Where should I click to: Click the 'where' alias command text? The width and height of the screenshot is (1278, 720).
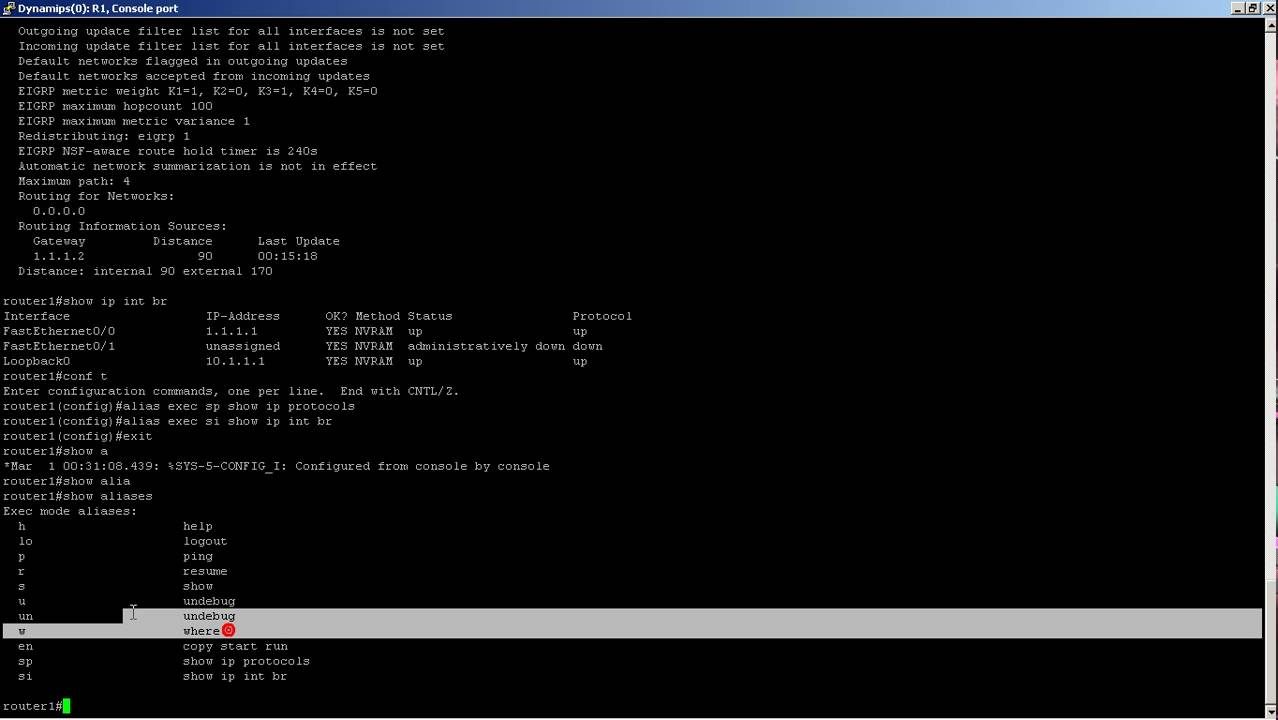point(201,631)
